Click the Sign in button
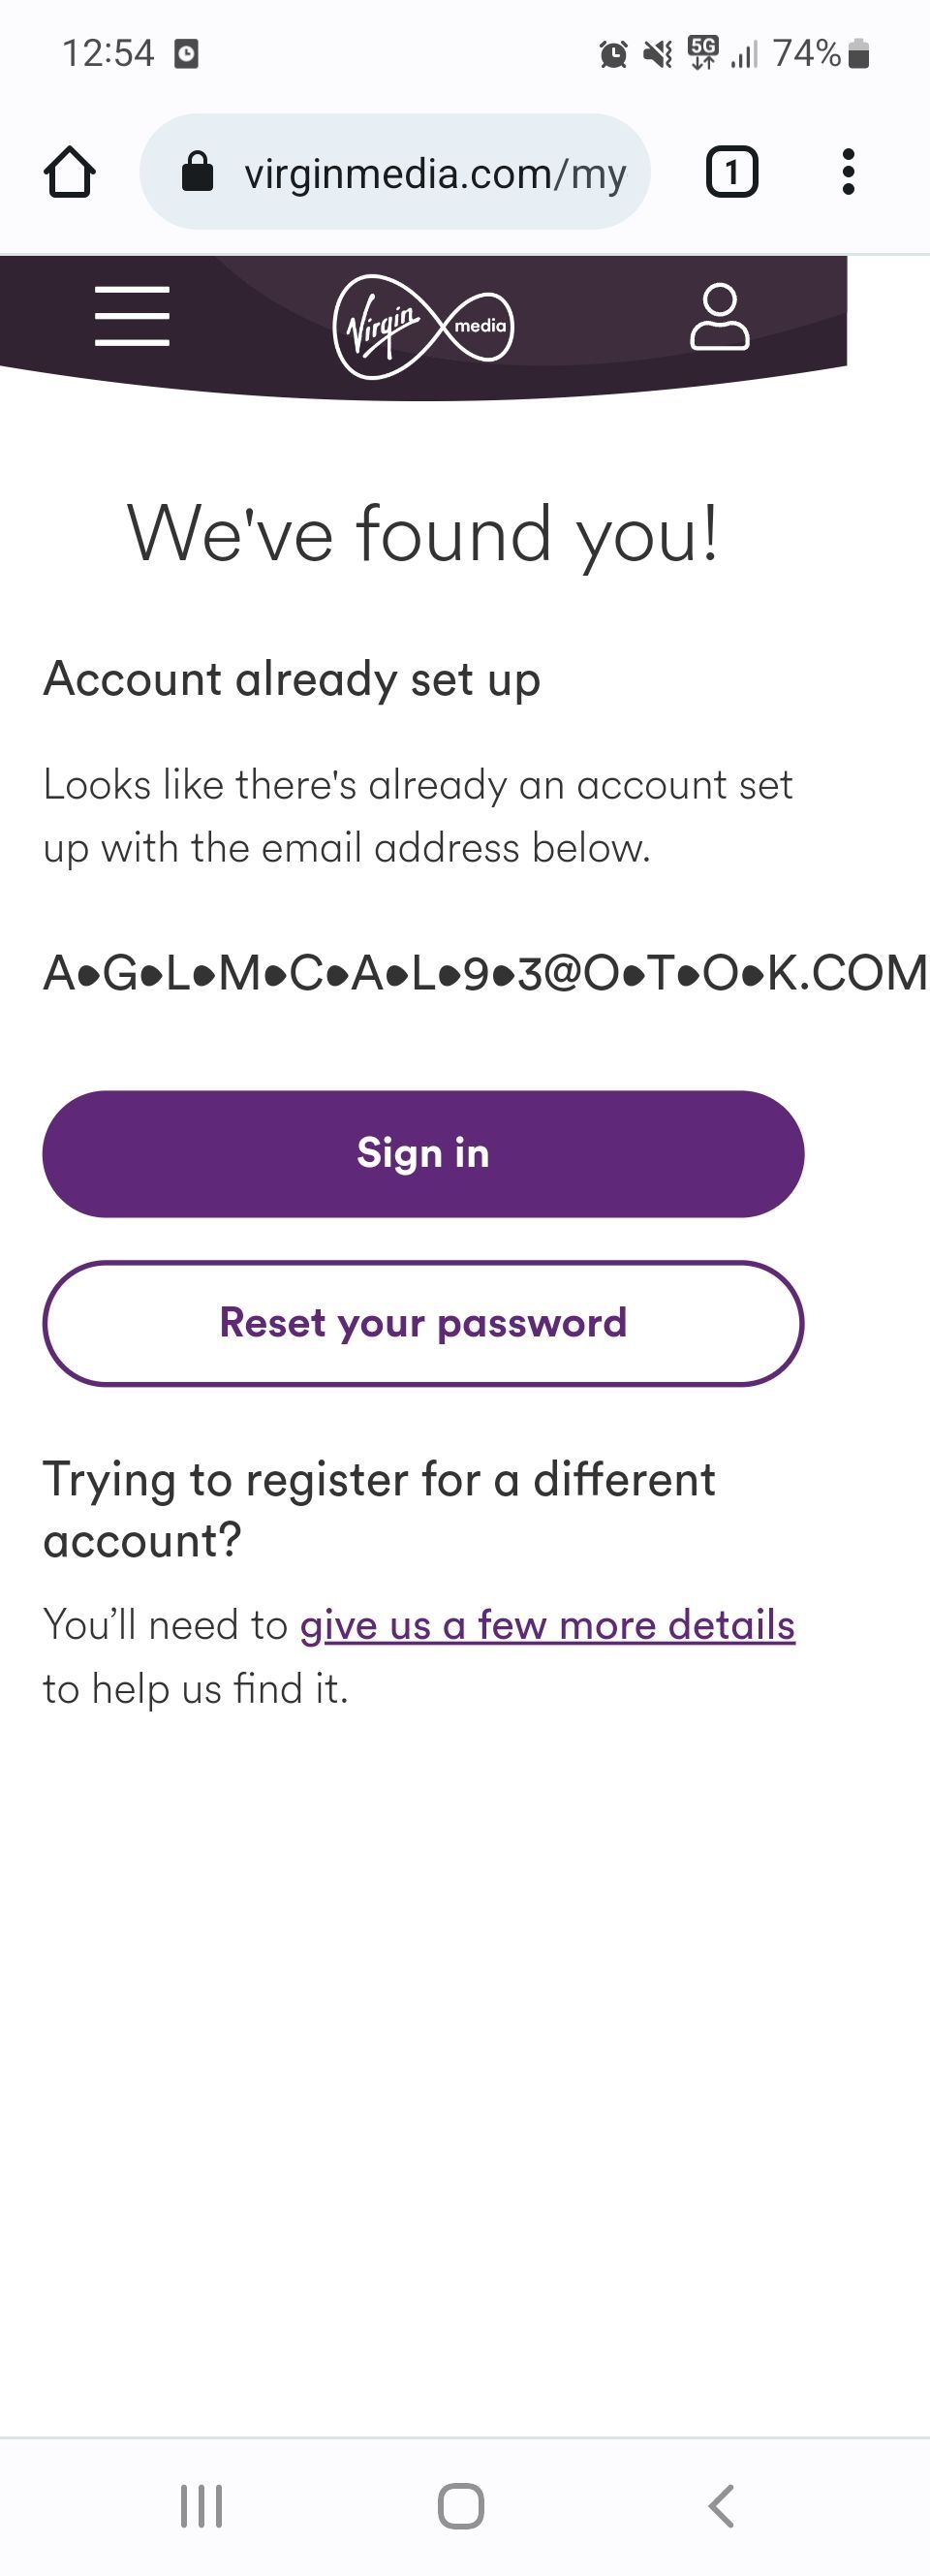The height and width of the screenshot is (2576, 930). click(x=423, y=1153)
